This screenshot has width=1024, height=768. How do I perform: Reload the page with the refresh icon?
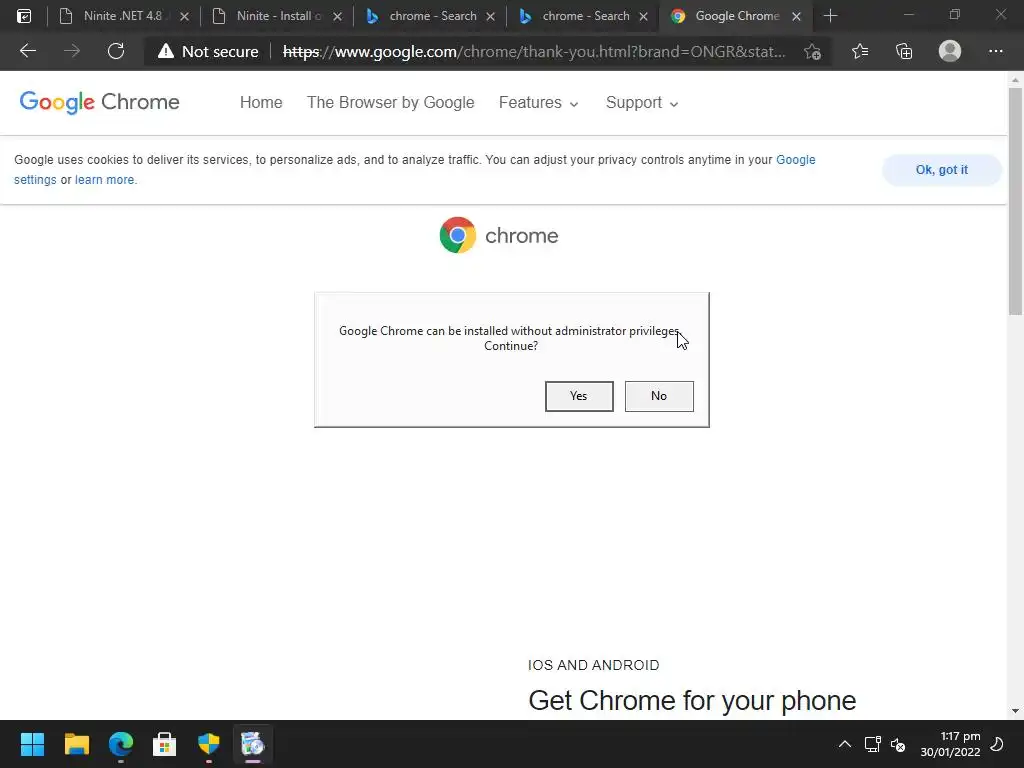tap(116, 51)
